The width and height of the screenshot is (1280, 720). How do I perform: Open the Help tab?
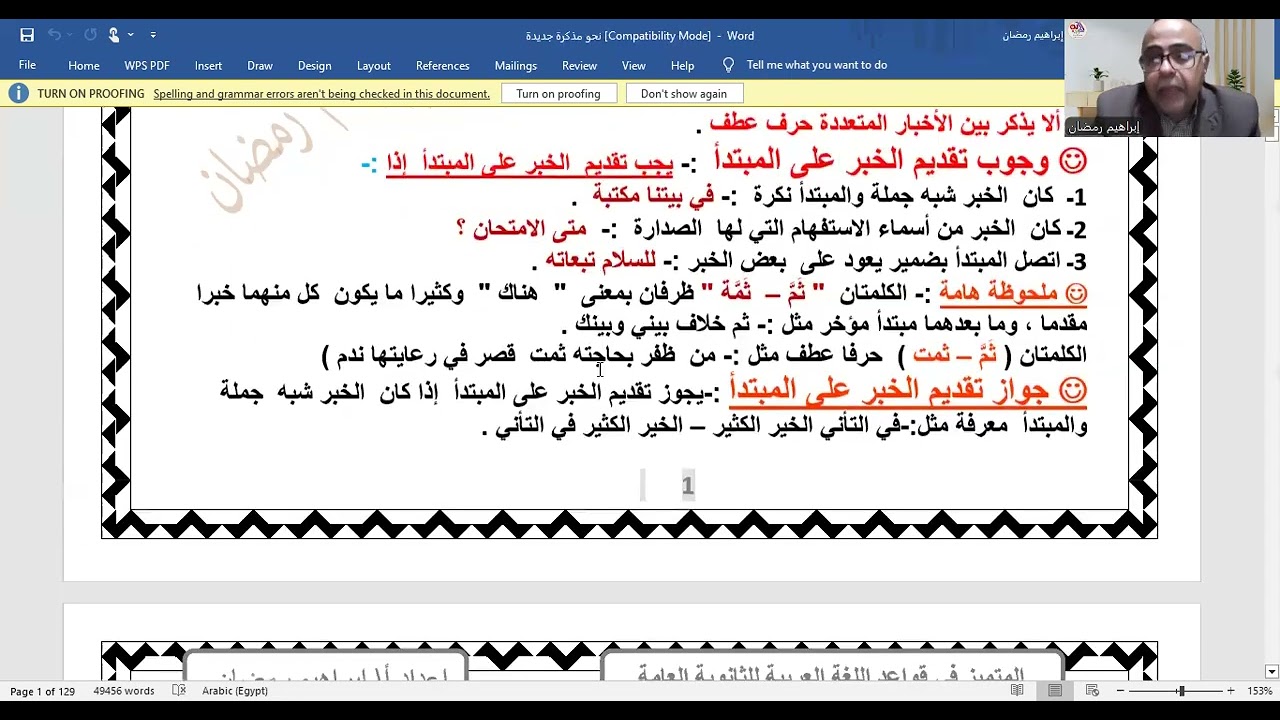click(x=682, y=65)
